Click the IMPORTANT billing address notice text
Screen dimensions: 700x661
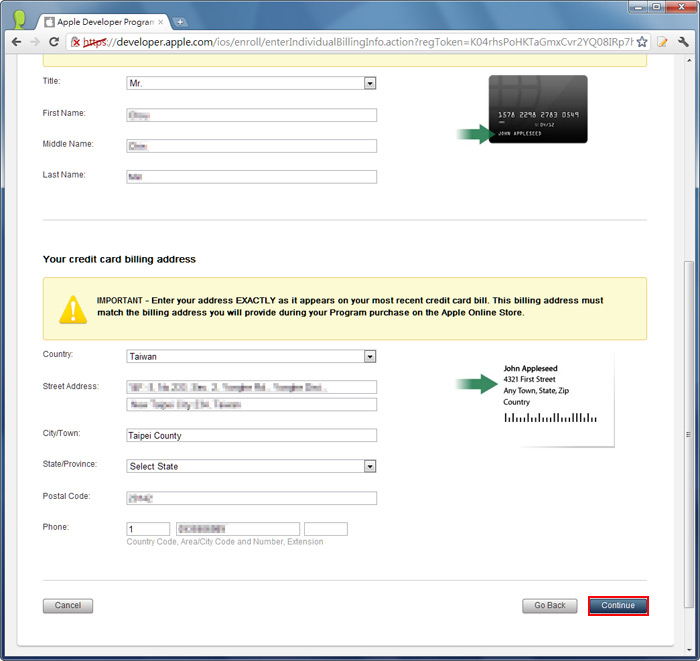tap(350, 307)
